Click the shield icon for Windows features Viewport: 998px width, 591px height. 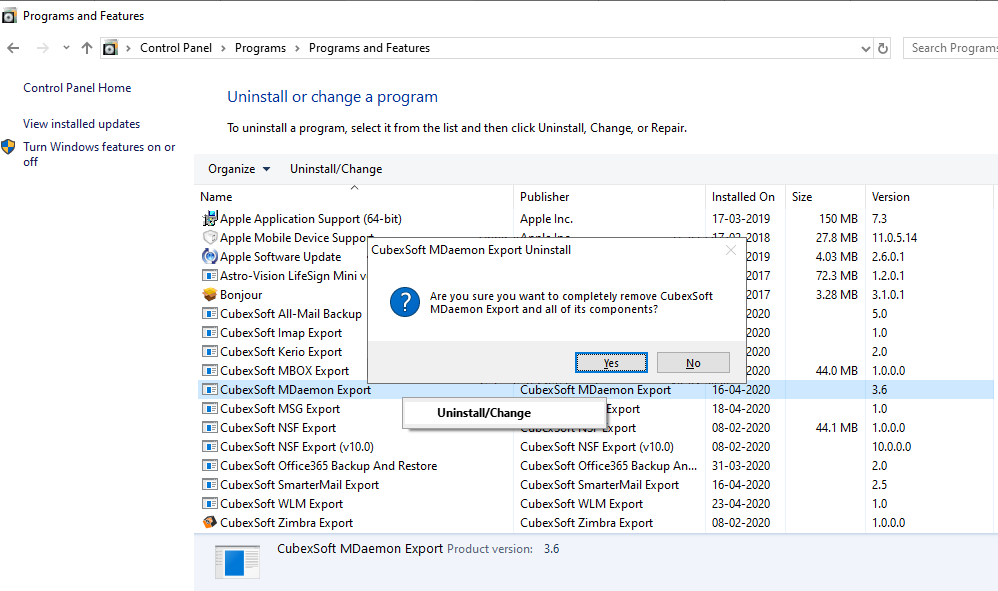8,147
